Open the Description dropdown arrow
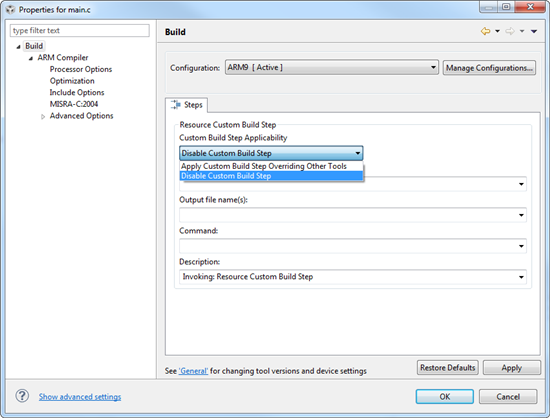 521,277
